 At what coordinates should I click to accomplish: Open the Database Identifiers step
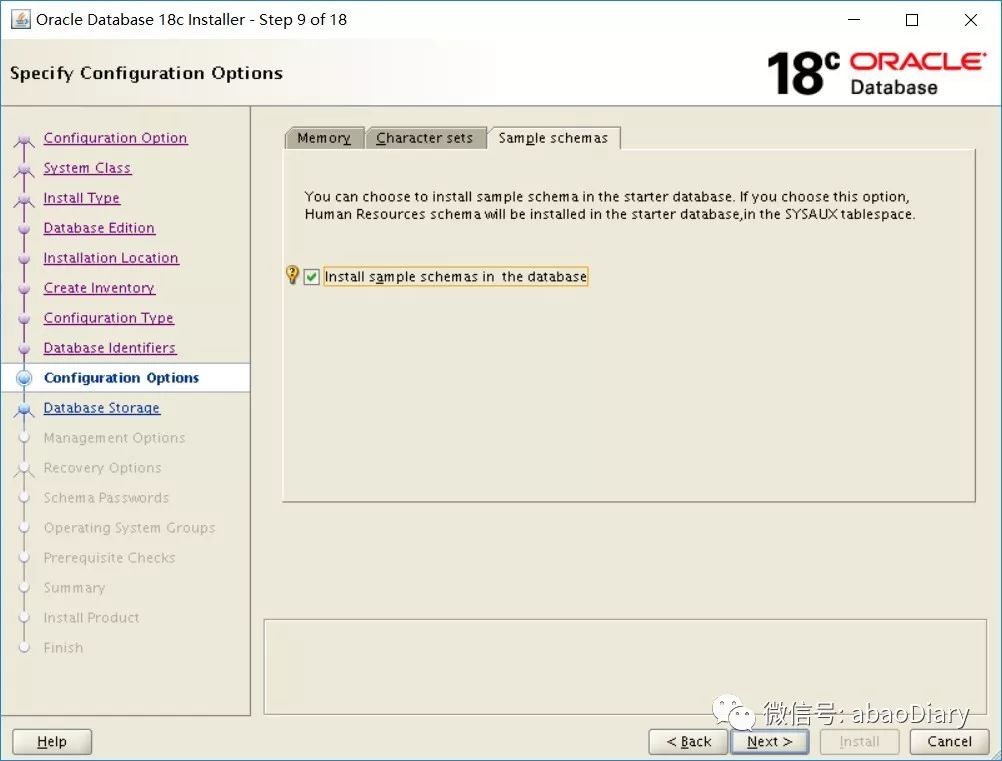(x=110, y=348)
